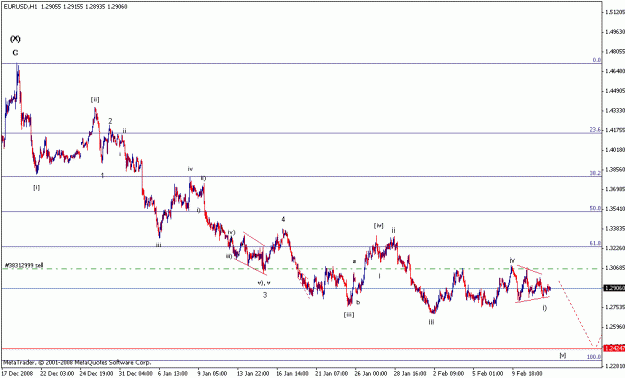The height and width of the screenshot is (378, 625).
Task: Click the red price tag 1.24247
Action: tap(614, 348)
